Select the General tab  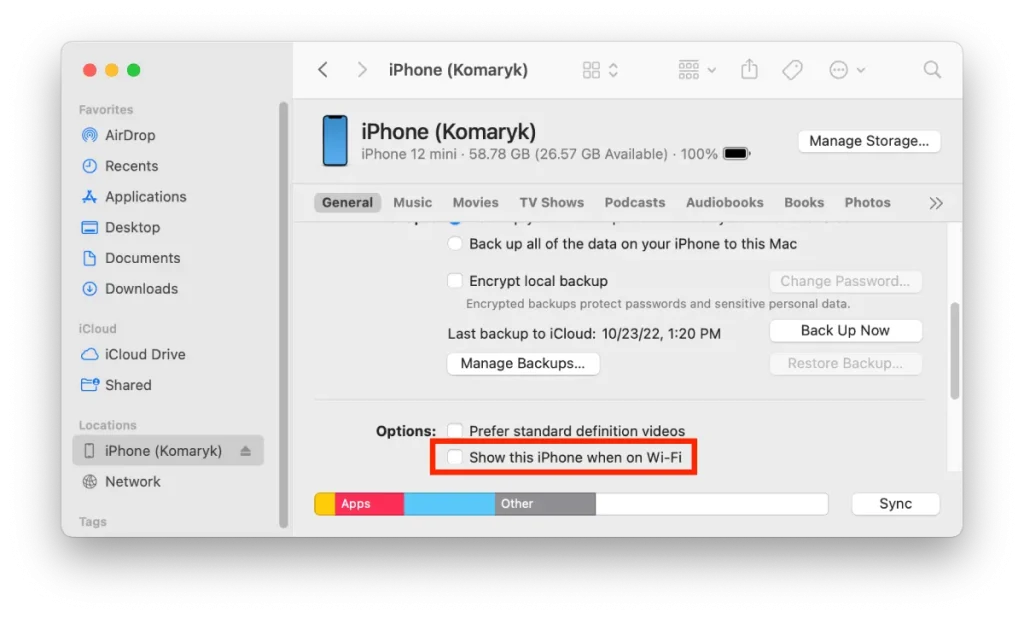pyautogui.click(x=347, y=203)
